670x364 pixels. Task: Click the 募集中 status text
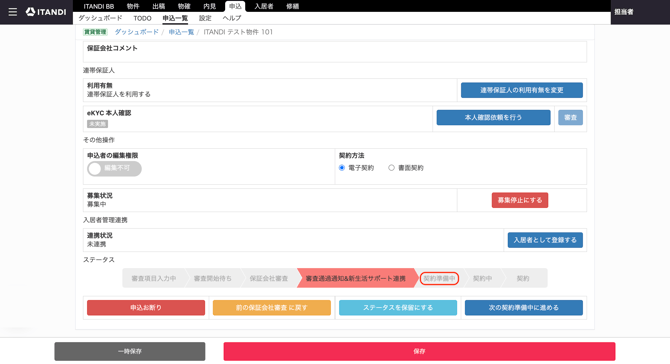point(97,204)
